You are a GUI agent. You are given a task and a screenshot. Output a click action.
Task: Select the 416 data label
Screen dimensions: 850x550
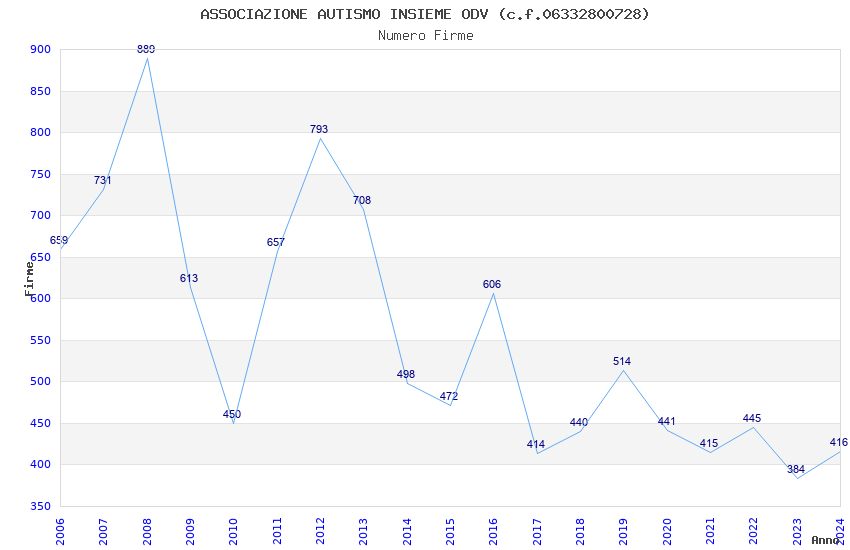839,442
